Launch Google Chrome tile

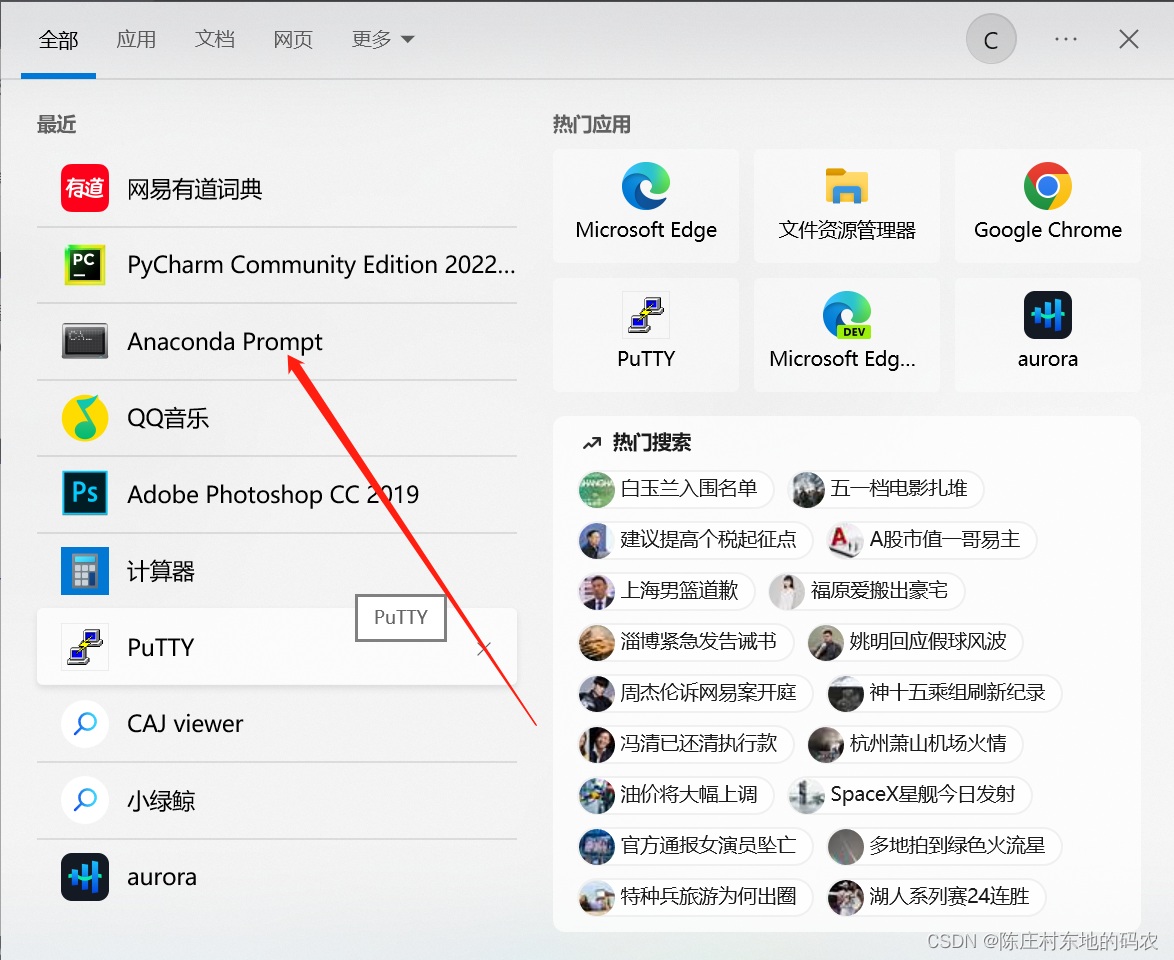(x=1047, y=206)
